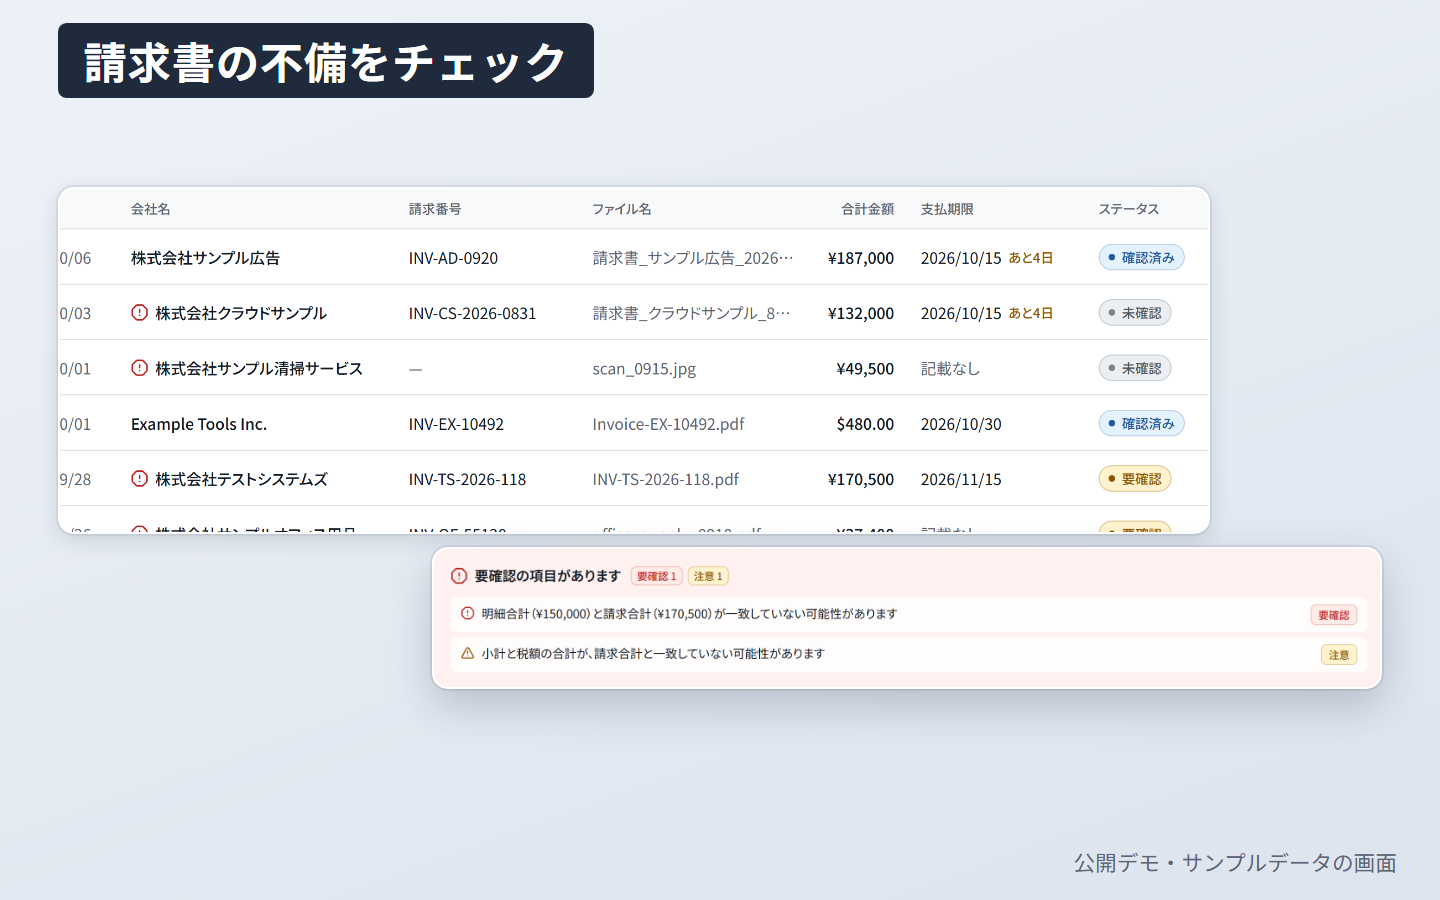Click あと4日 badge in 株式会社サンプル広告 row
This screenshot has width=1440, height=900.
1030,258
